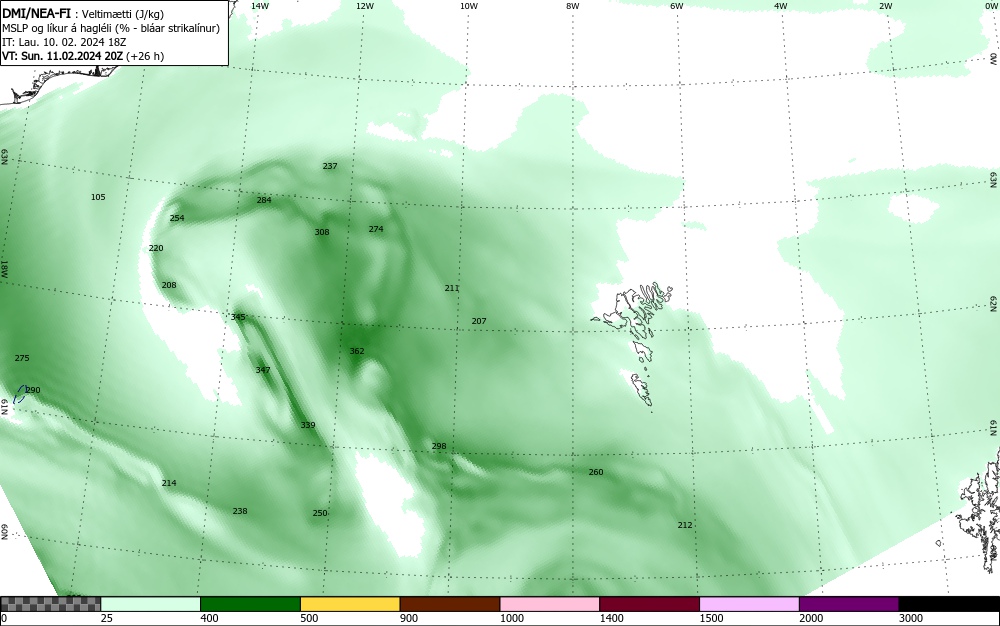The image size is (1000, 626).
Task: Select the brown 900-1000 legend swatch
Action: click(450, 604)
